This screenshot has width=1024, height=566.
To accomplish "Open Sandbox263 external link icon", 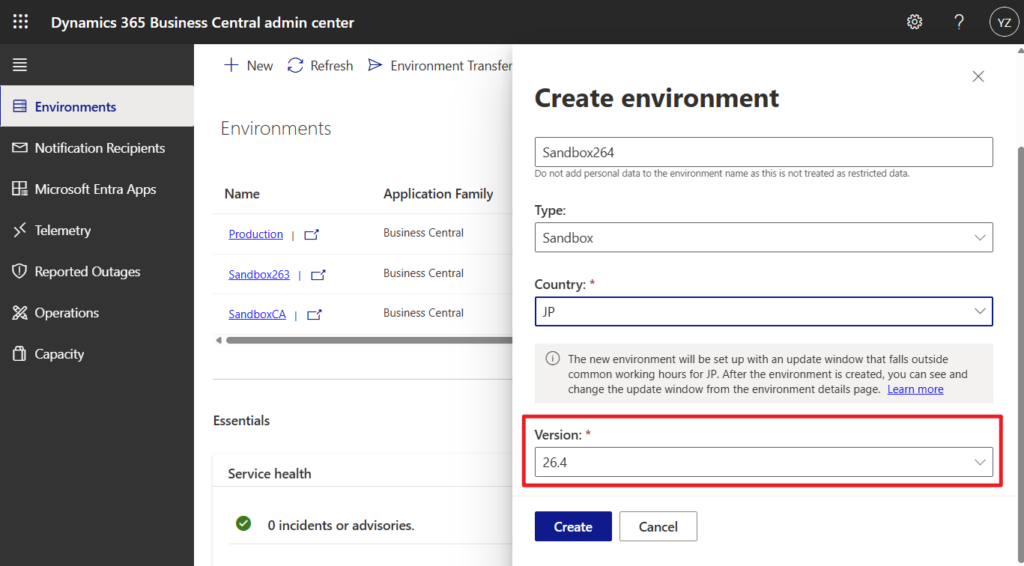I will [x=318, y=274].
